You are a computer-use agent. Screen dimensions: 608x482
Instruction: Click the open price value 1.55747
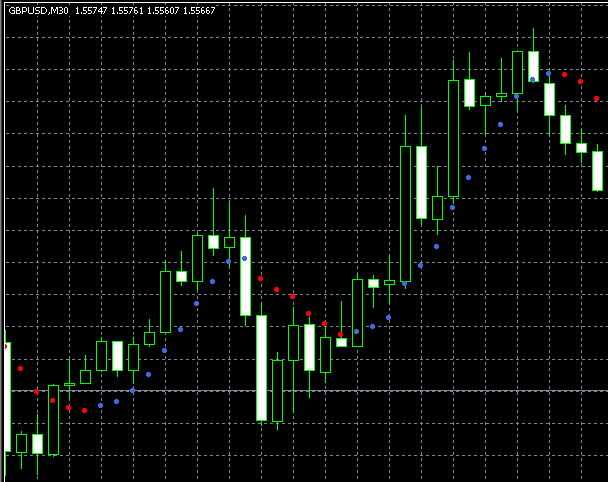tap(91, 11)
